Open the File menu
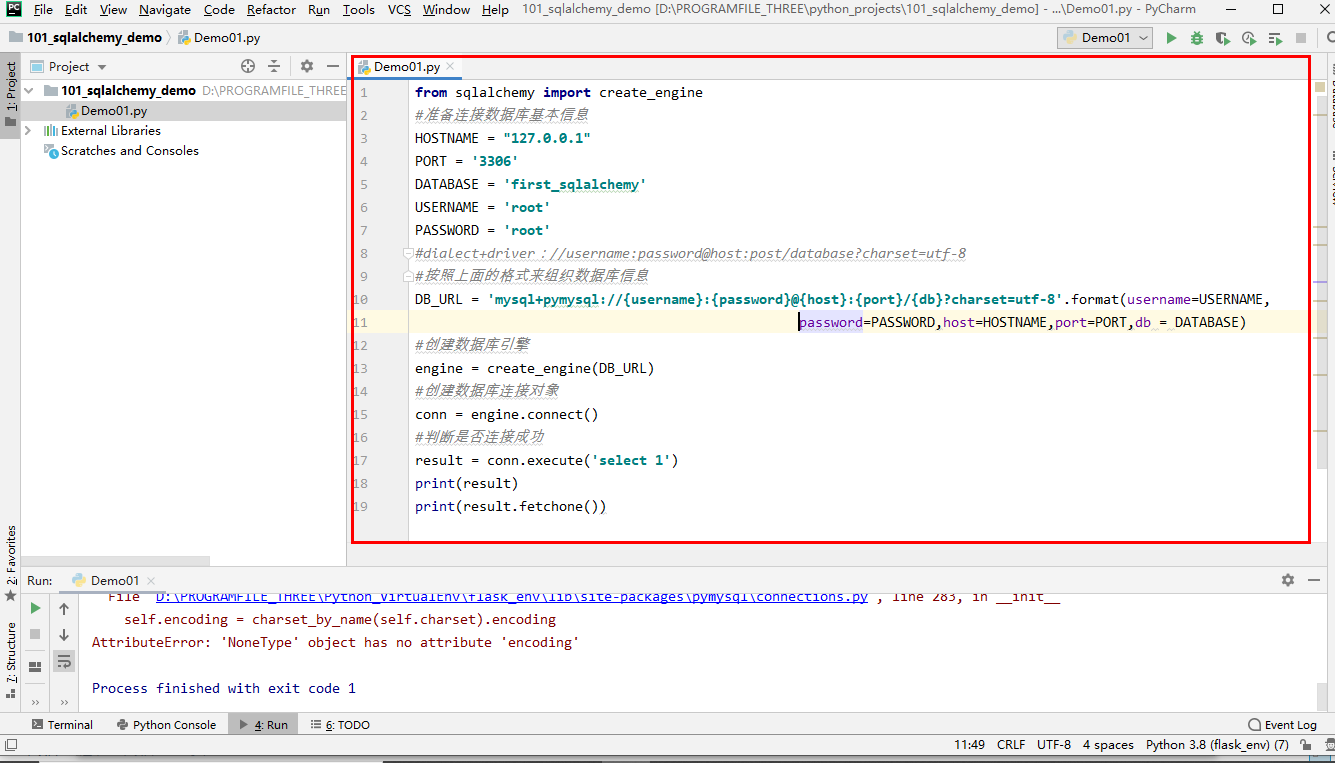 (x=43, y=9)
